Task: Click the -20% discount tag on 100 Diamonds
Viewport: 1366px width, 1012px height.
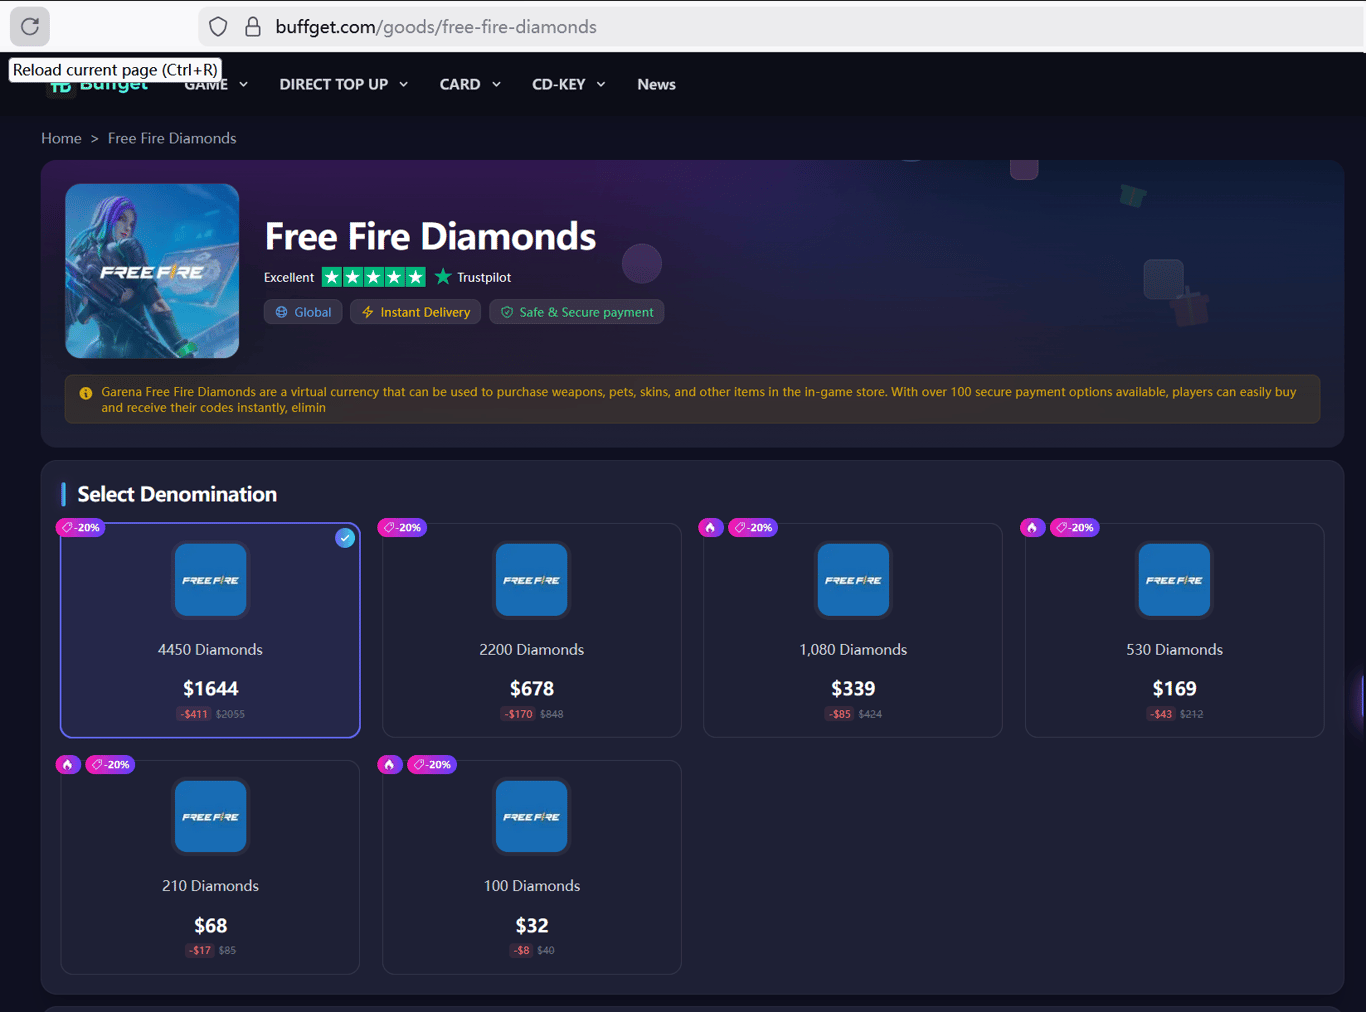Action: tap(432, 764)
